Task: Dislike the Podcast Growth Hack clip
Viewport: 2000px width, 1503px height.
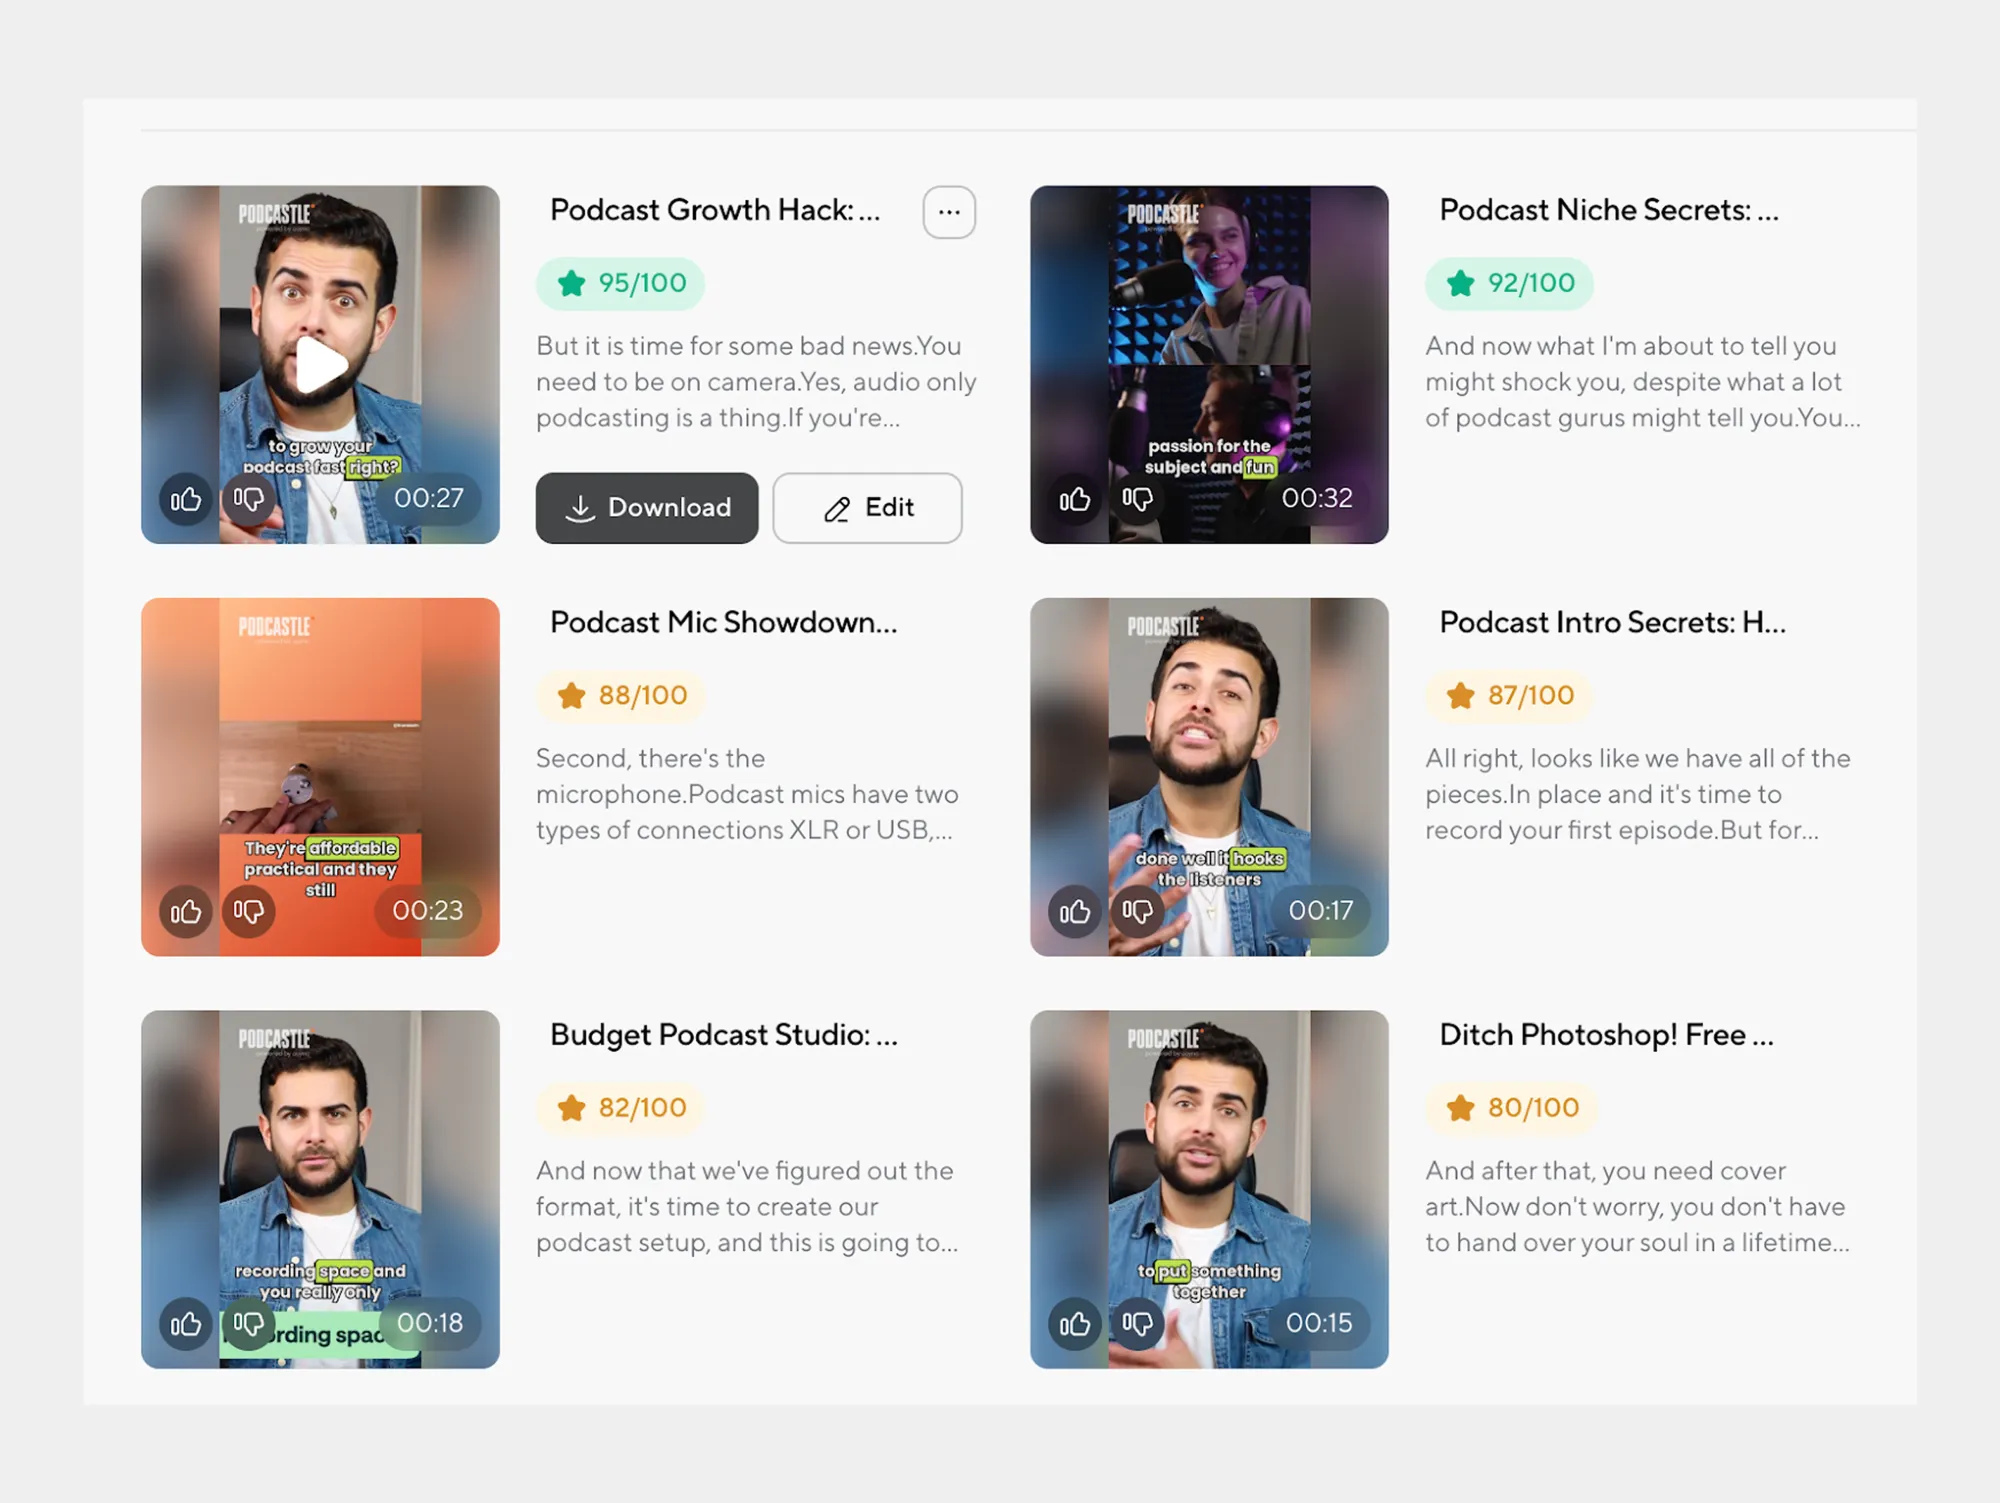Action: pos(249,499)
